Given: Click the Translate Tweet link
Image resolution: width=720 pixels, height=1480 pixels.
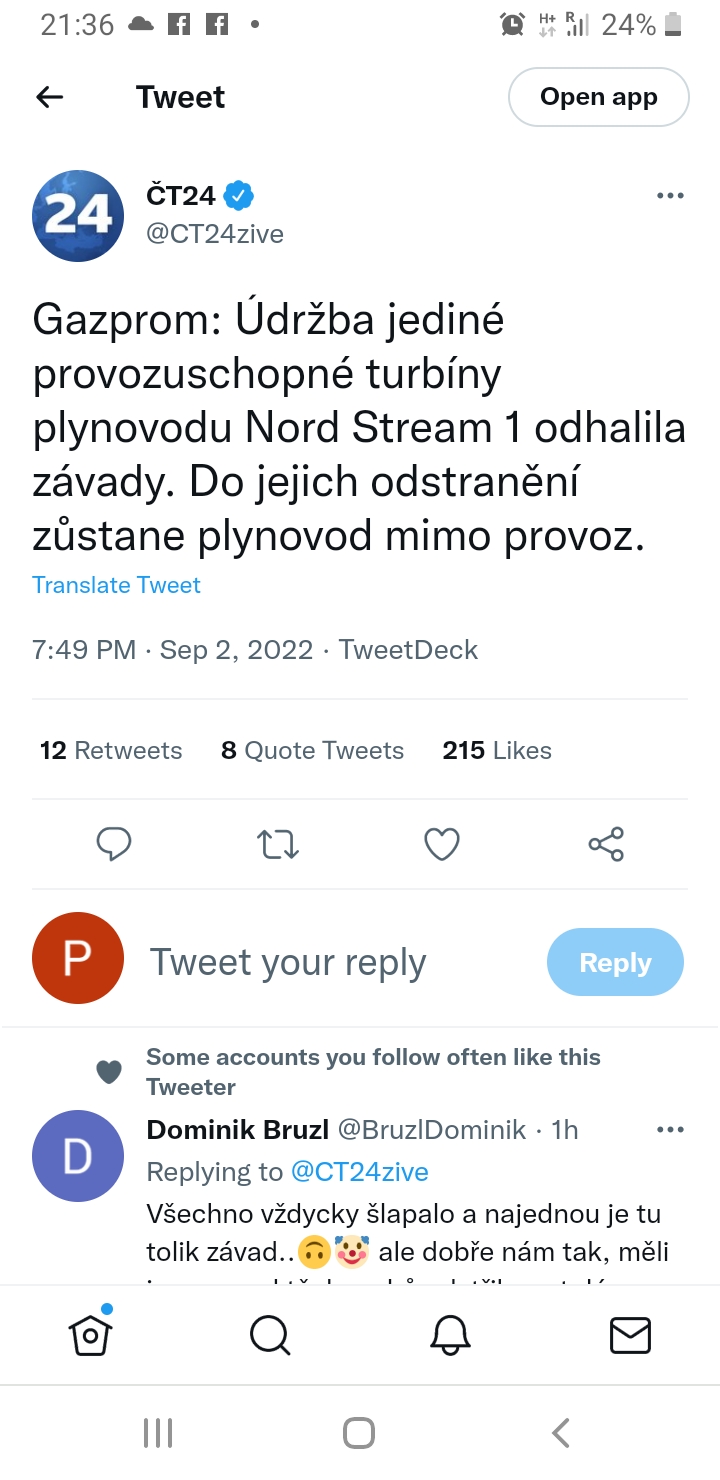Looking at the screenshot, I should [x=116, y=585].
